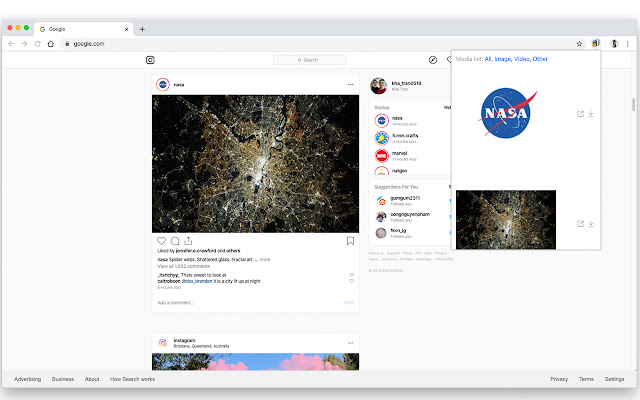Viewport: 640px width, 400px height.
Task: Like the caitrobson comment with its heart
Action: 351,281
